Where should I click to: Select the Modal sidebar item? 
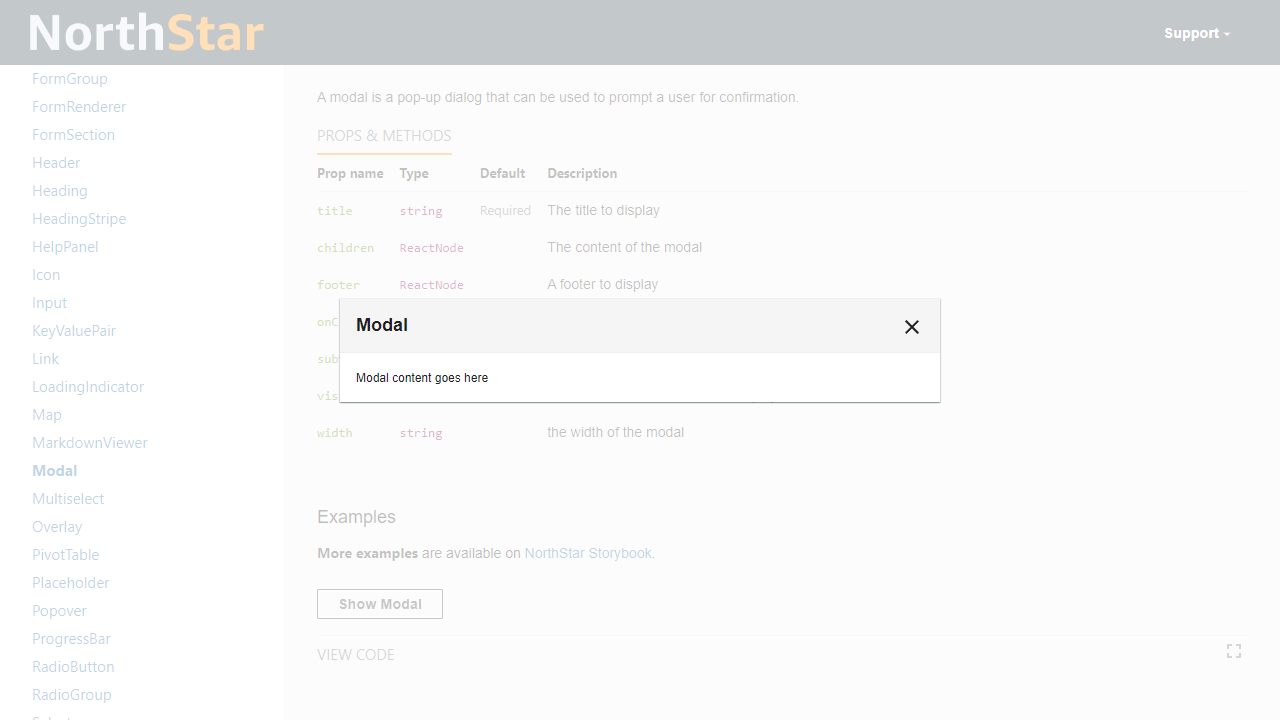pyautogui.click(x=54, y=471)
